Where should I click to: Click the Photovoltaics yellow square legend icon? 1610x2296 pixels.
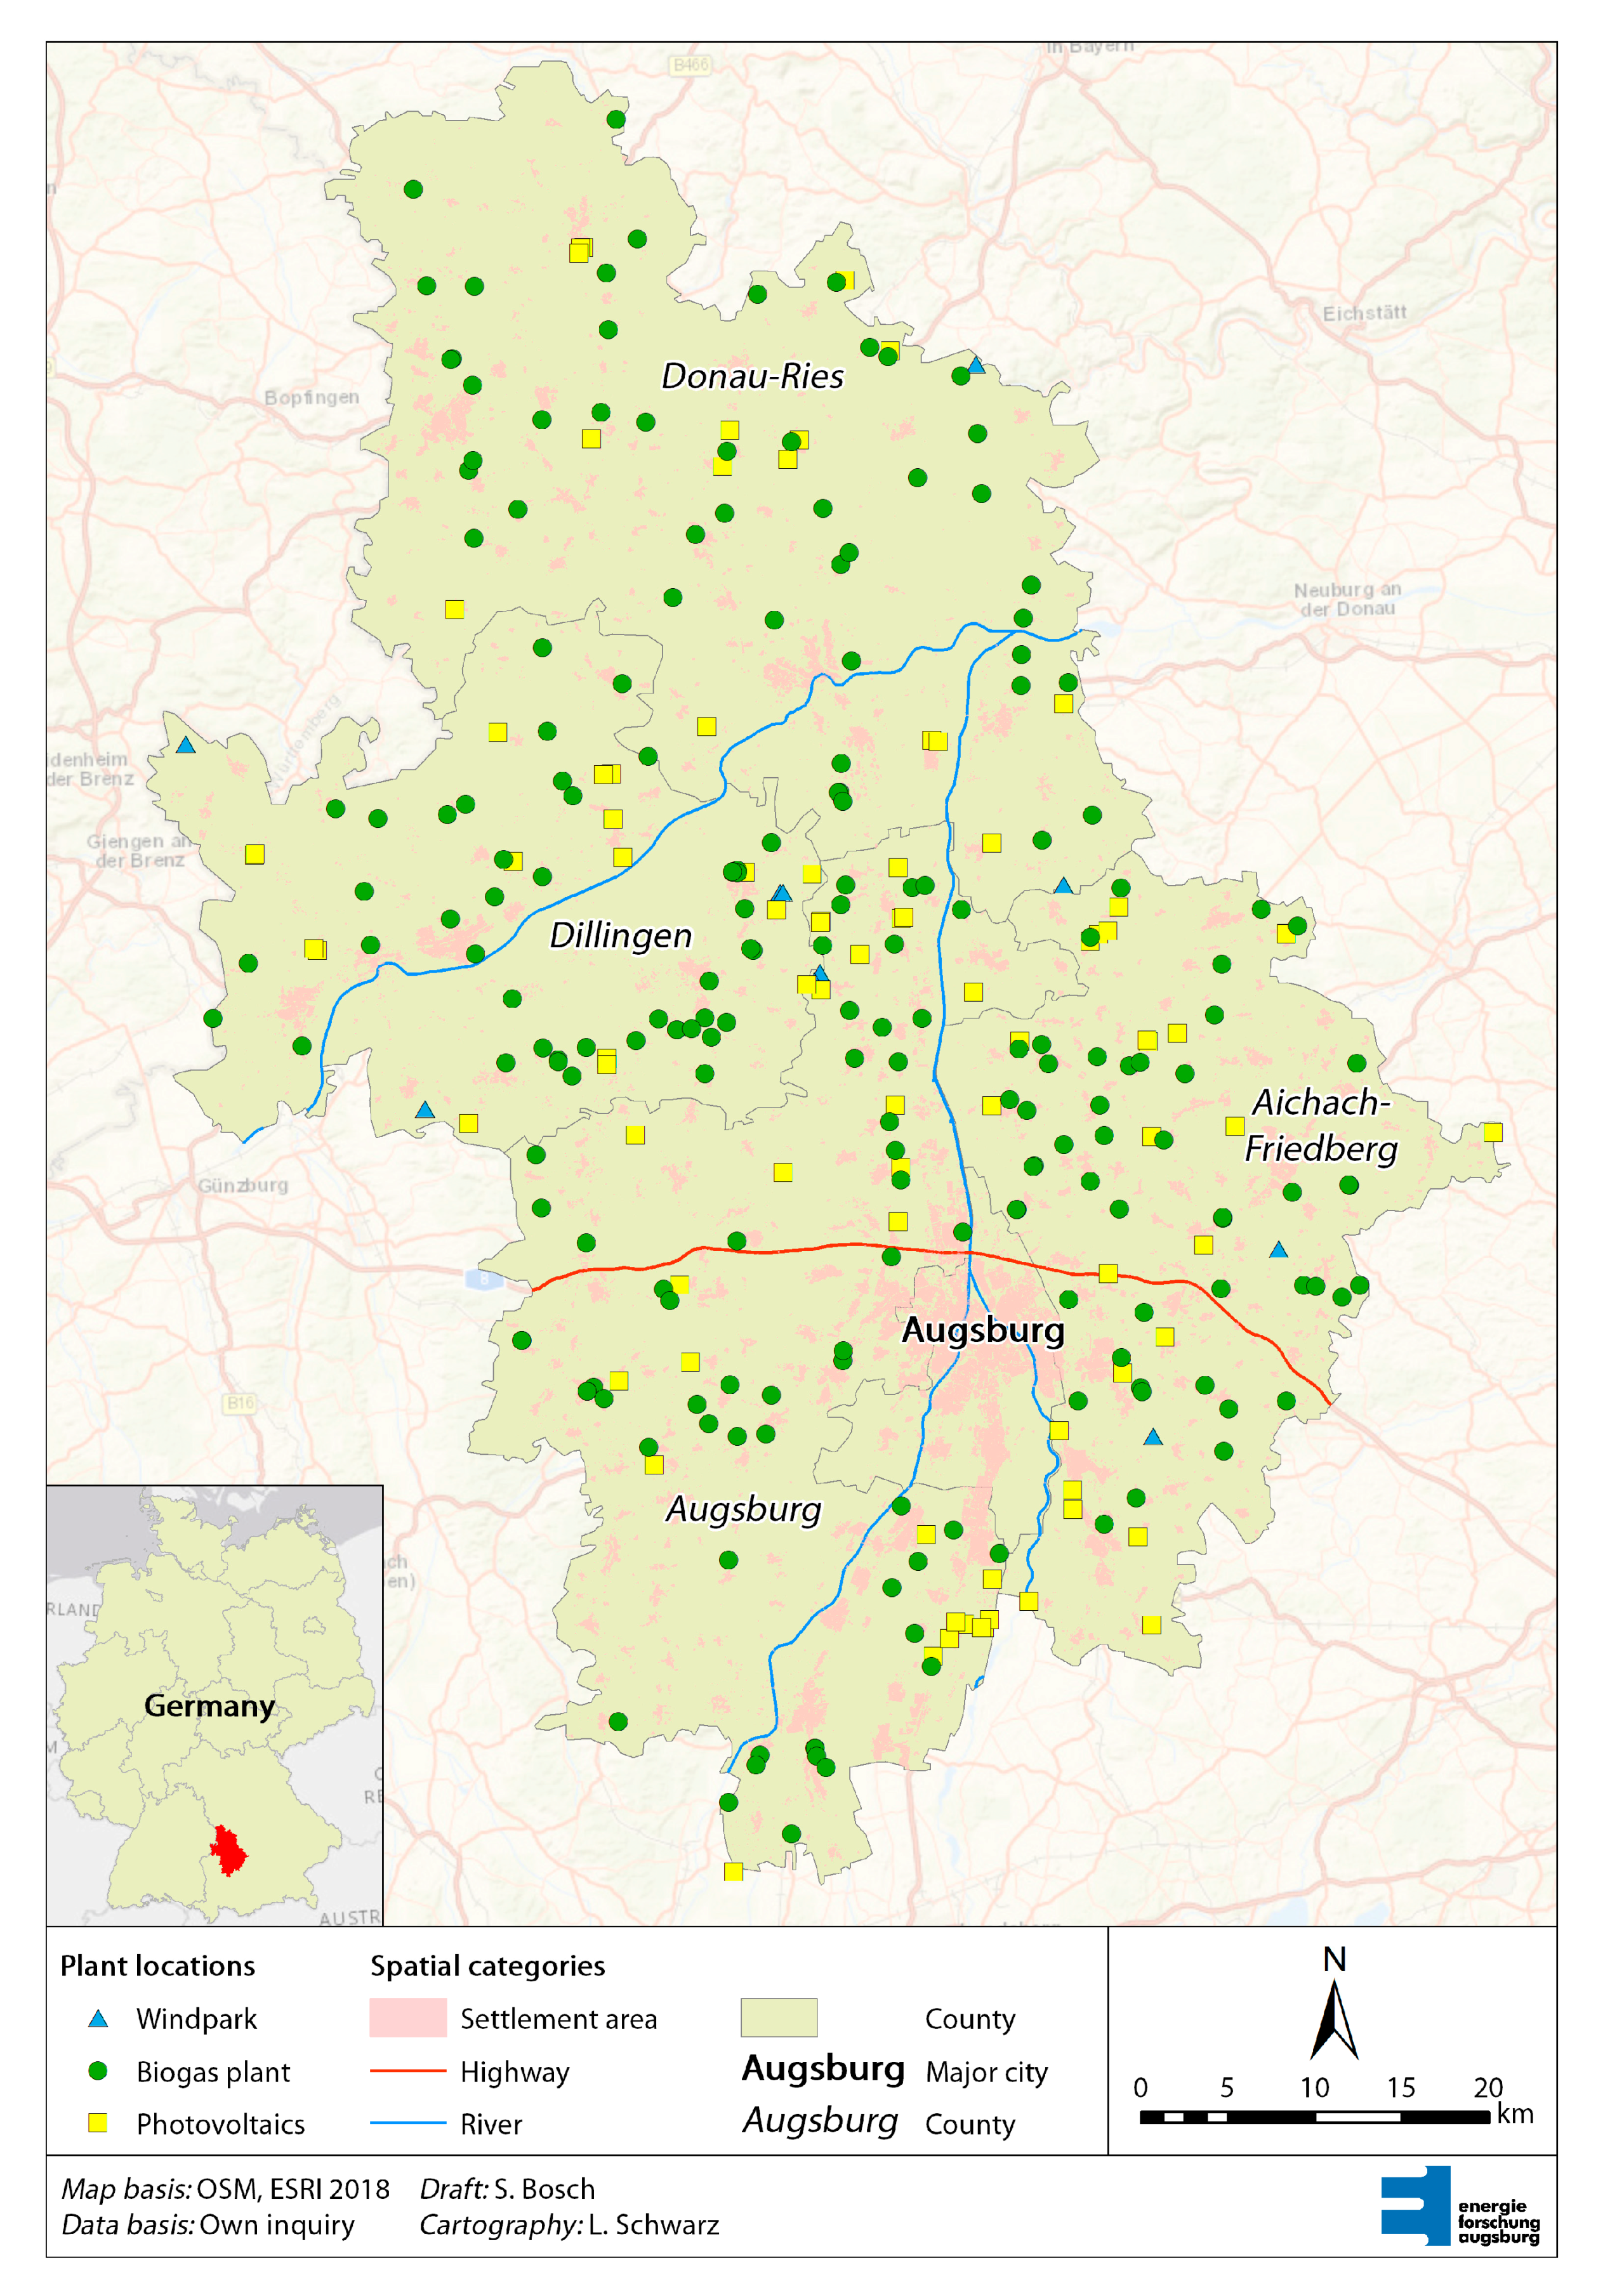[x=98, y=2123]
